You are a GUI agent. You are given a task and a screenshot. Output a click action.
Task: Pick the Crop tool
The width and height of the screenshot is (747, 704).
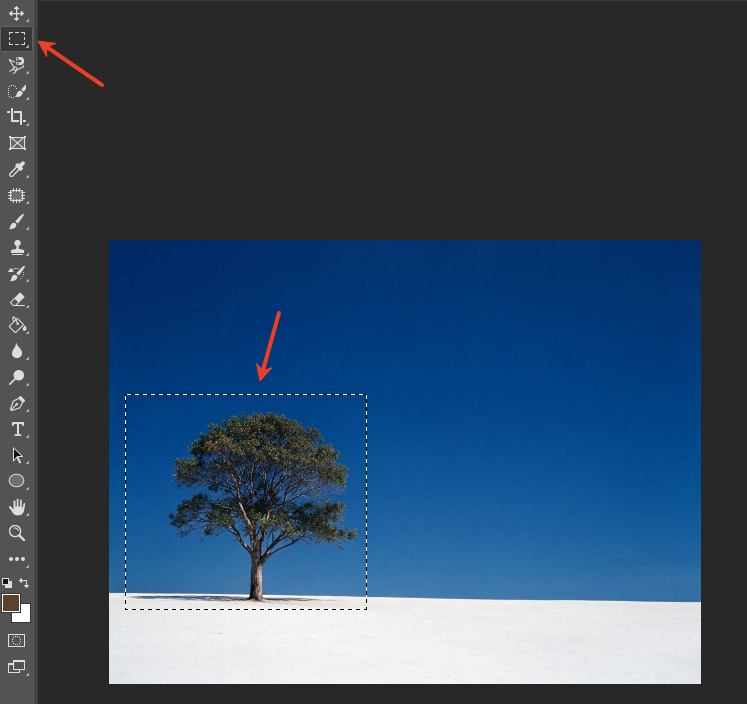17,117
